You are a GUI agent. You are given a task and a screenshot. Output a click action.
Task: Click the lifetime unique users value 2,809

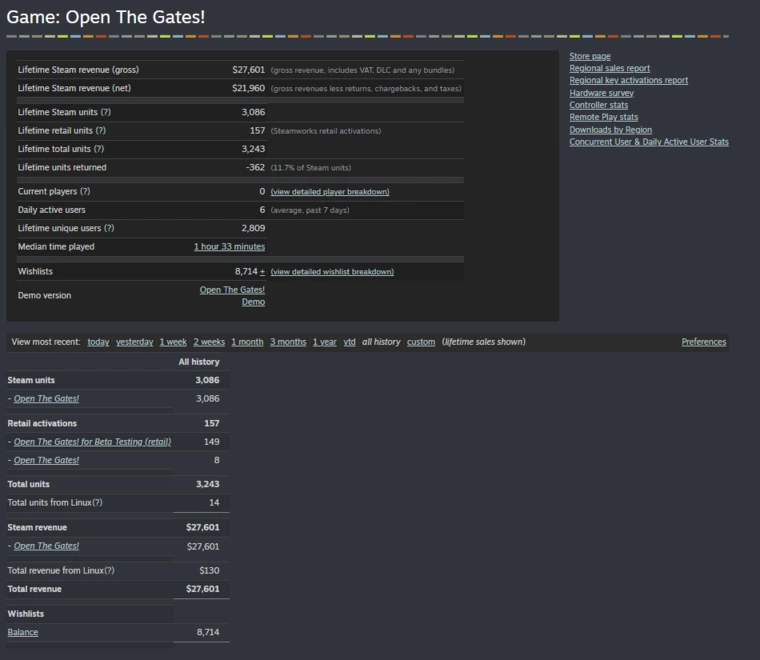(253, 228)
